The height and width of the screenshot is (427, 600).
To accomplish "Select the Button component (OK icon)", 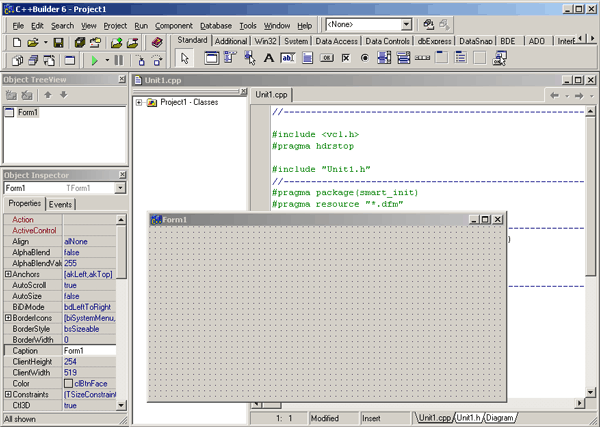I will [326, 58].
